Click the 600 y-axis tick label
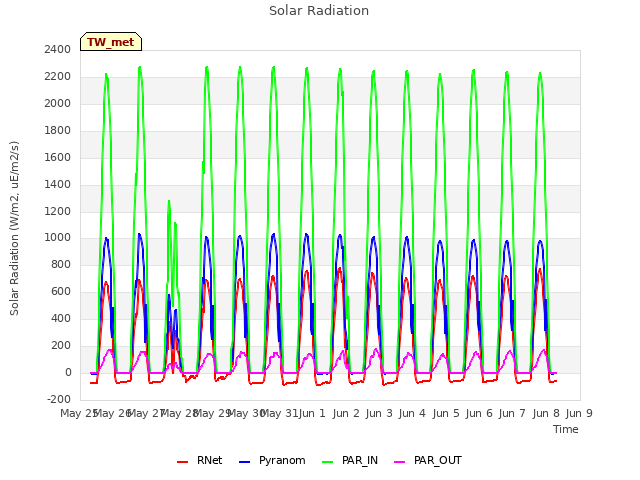The width and height of the screenshot is (640, 480). (x=61, y=291)
